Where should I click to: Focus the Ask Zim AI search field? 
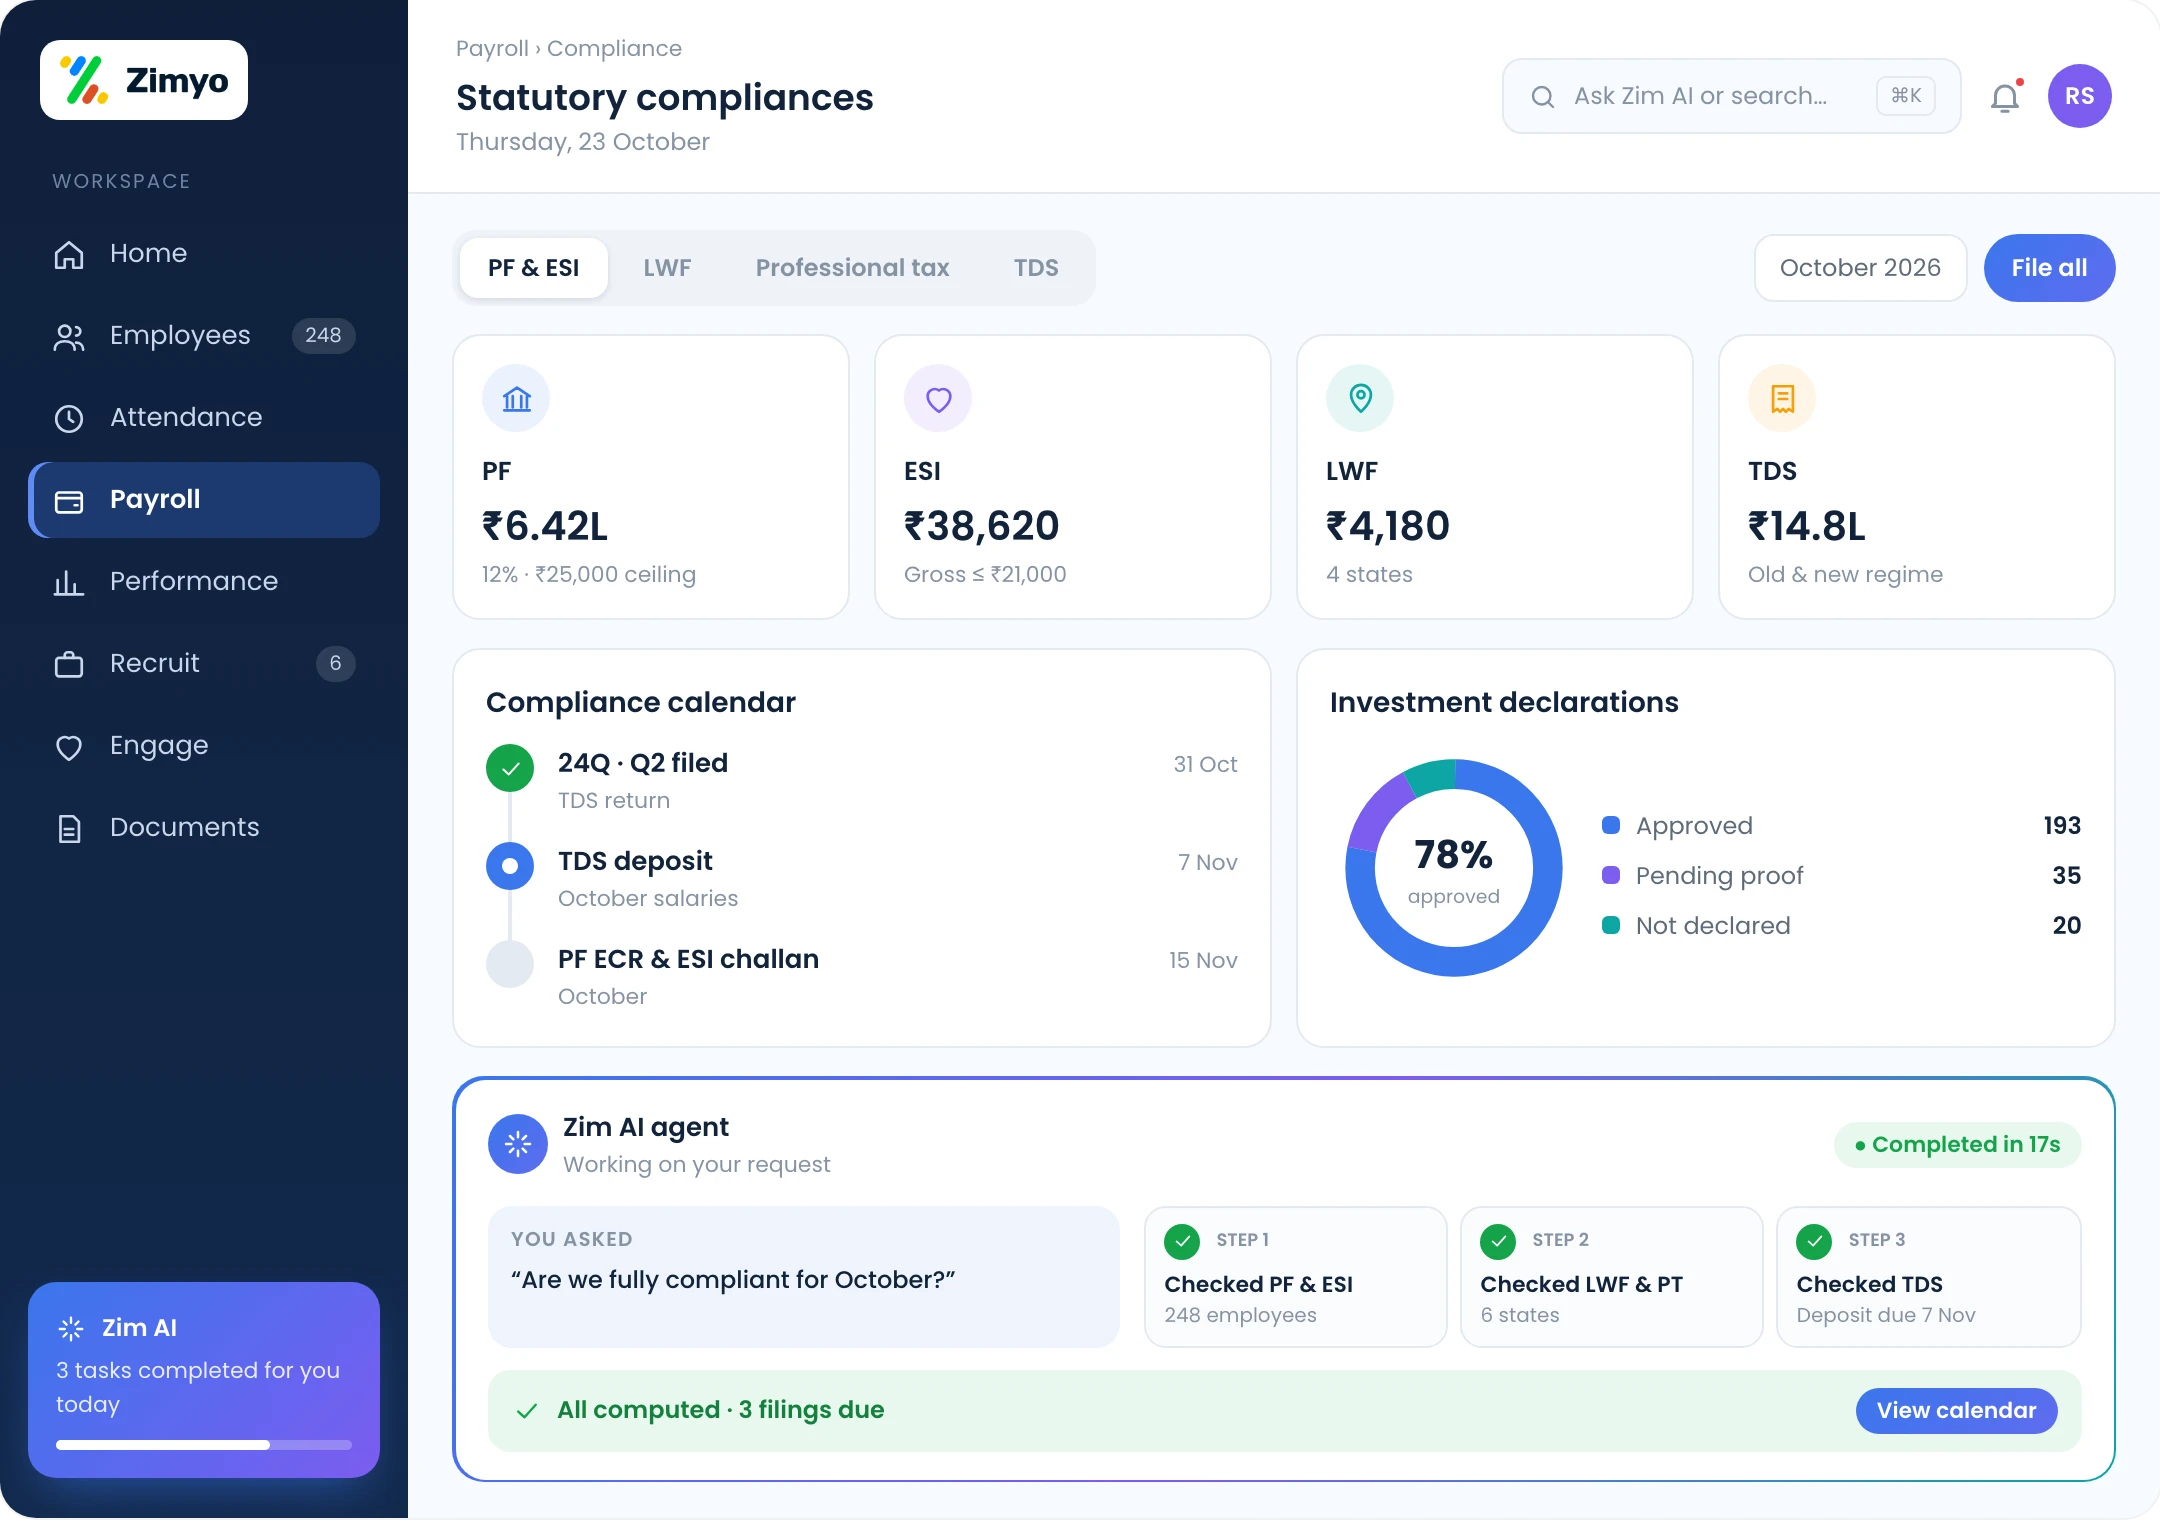pos(1731,96)
